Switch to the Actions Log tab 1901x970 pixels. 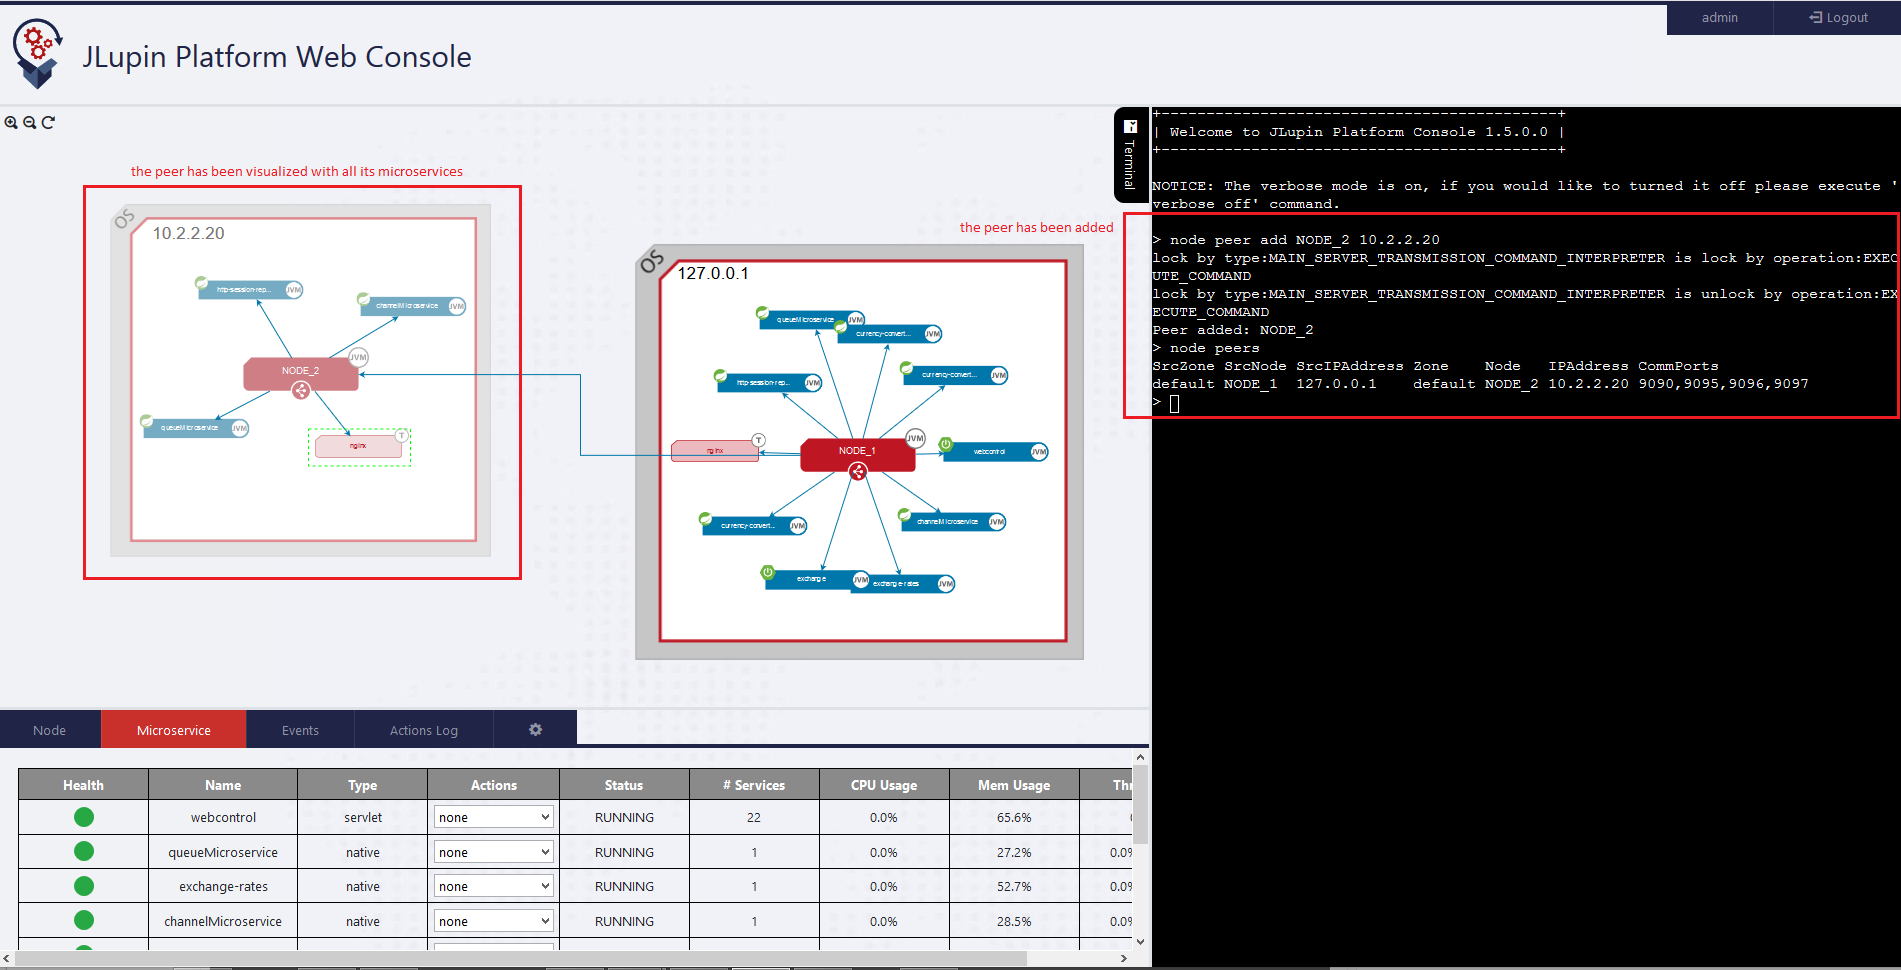click(424, 730)
